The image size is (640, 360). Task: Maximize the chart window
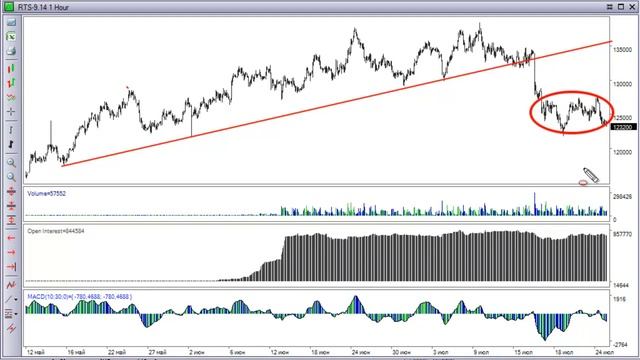point(620,7)
